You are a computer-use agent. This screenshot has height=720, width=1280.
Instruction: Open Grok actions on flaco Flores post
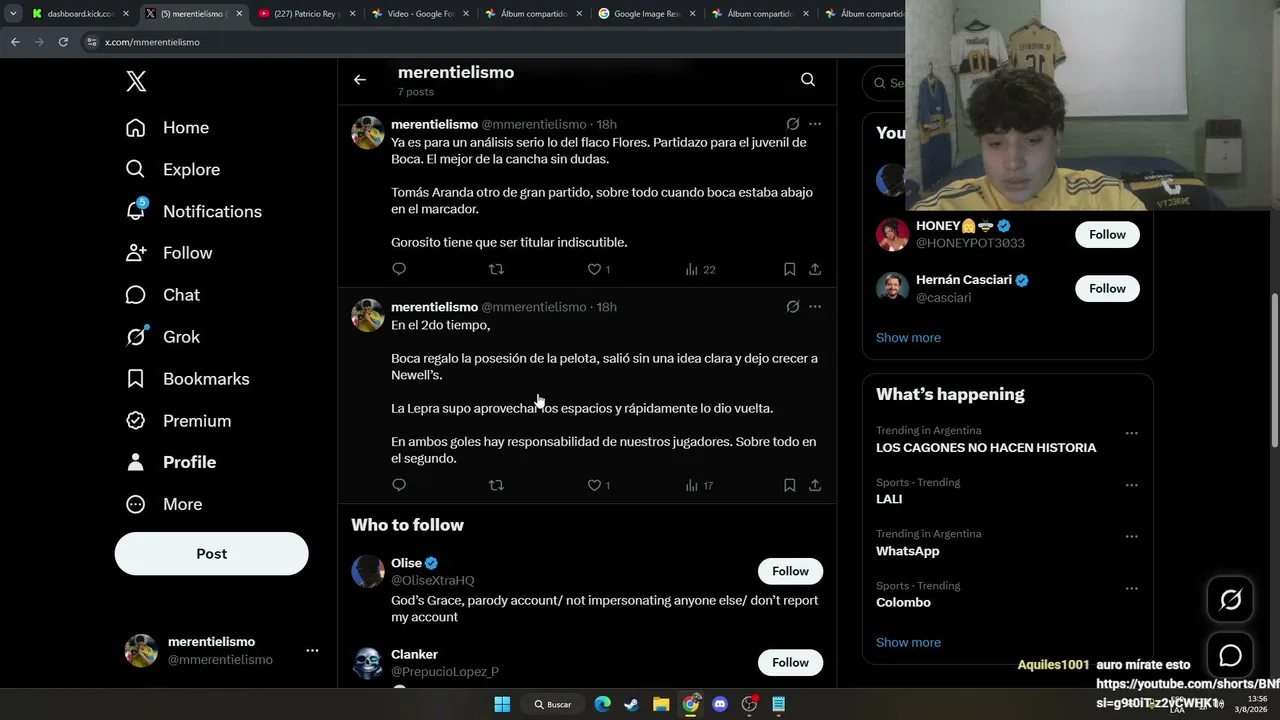(792, 124)
